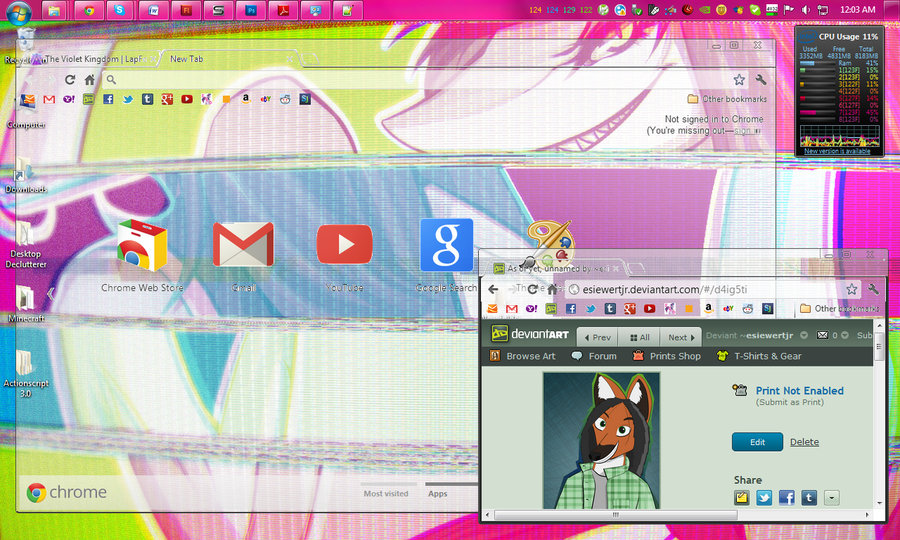900x540 pixels.
Task: Select the As of yet, unnamed deviantART tab
Action: (x=554, y=268)
